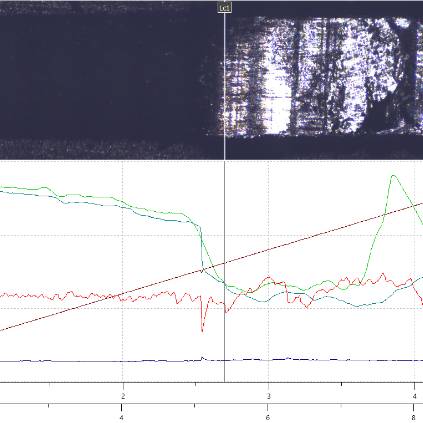Select the cursor marker label atop the image

click(224, 7)
